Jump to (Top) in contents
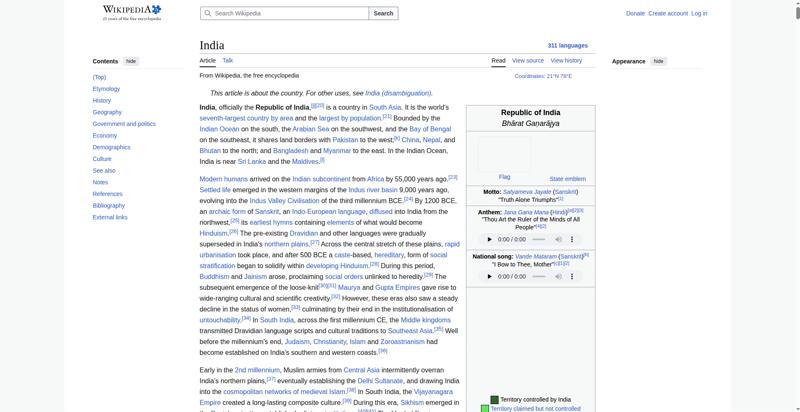This screenshot has height=412, width=800. tap(99, 77)
